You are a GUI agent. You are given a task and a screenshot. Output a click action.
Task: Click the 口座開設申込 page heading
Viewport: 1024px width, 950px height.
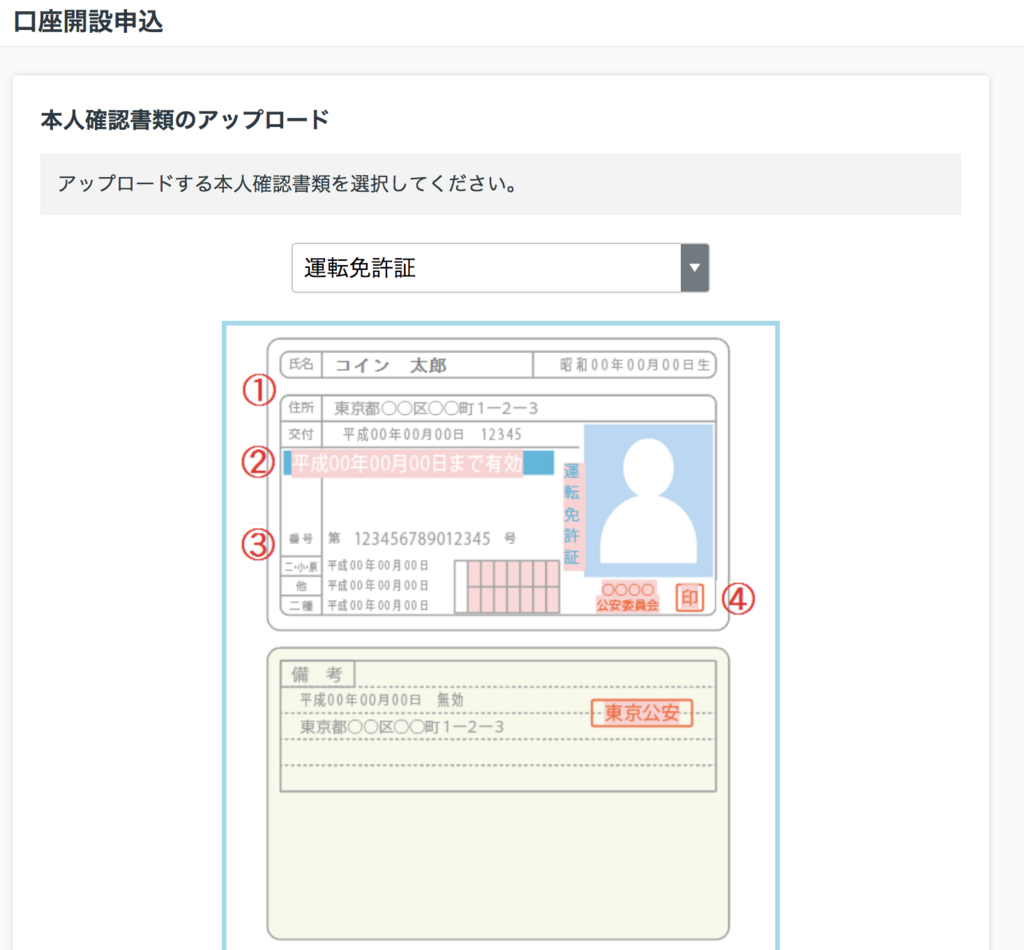click(88, 22)
